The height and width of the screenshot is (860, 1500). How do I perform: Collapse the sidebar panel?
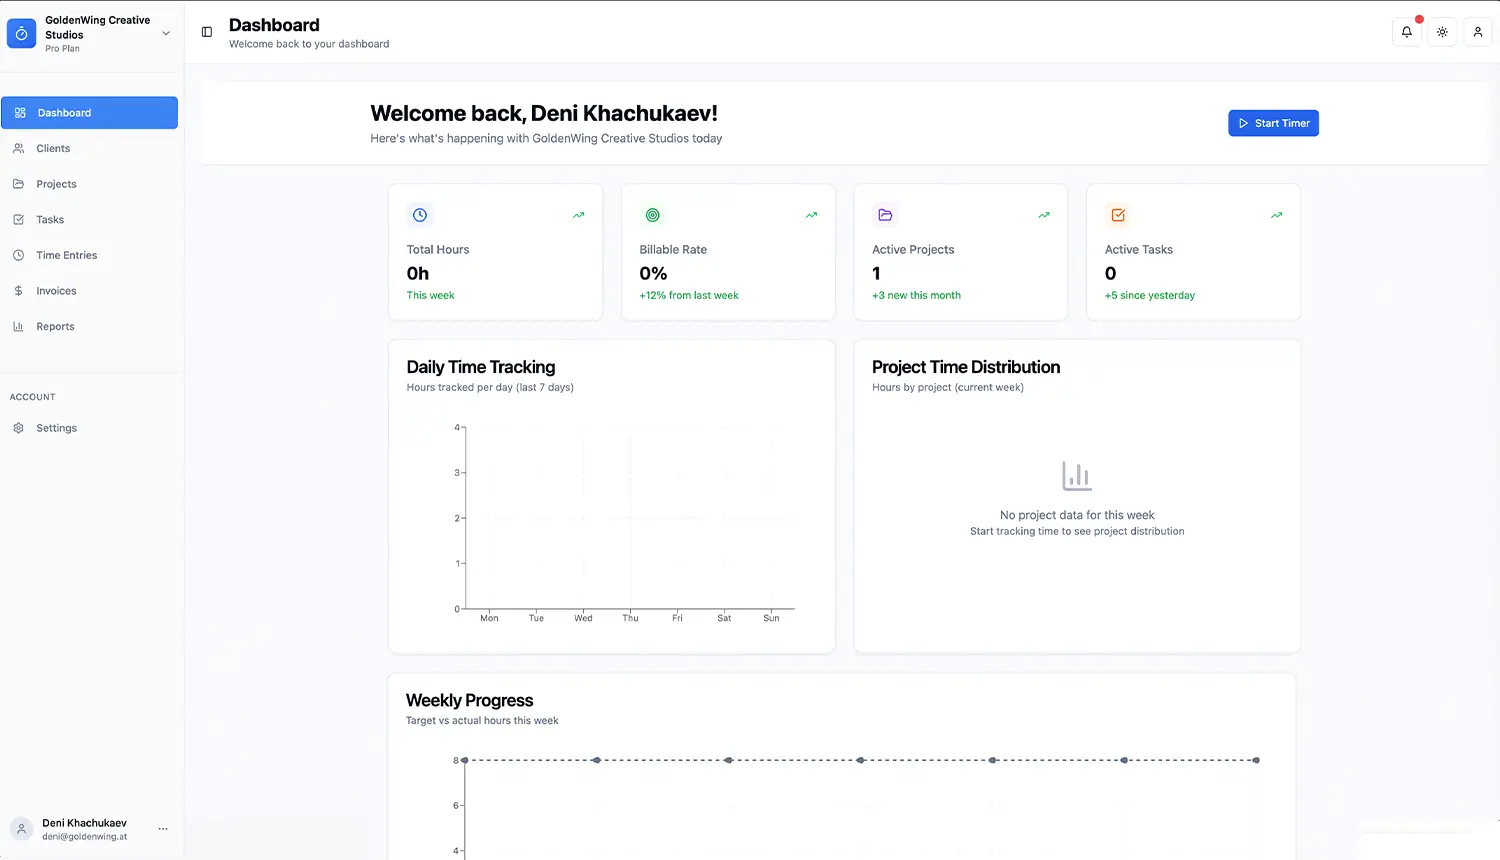207,32
